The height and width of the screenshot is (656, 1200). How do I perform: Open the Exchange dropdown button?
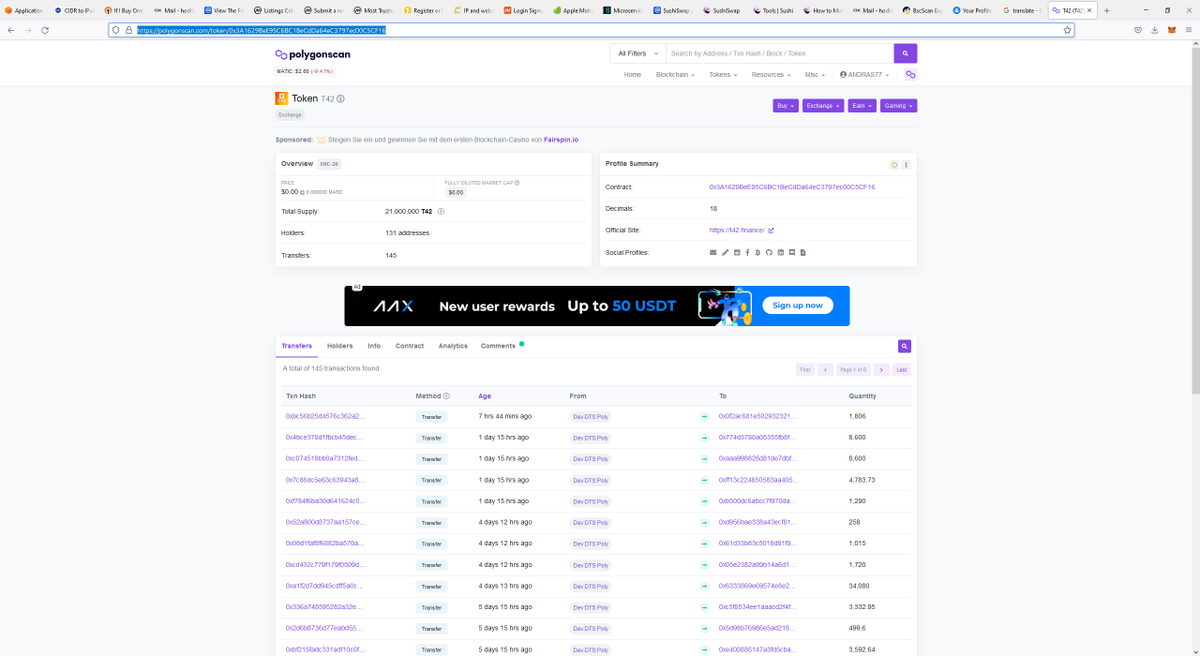click(x=823, y=105)
